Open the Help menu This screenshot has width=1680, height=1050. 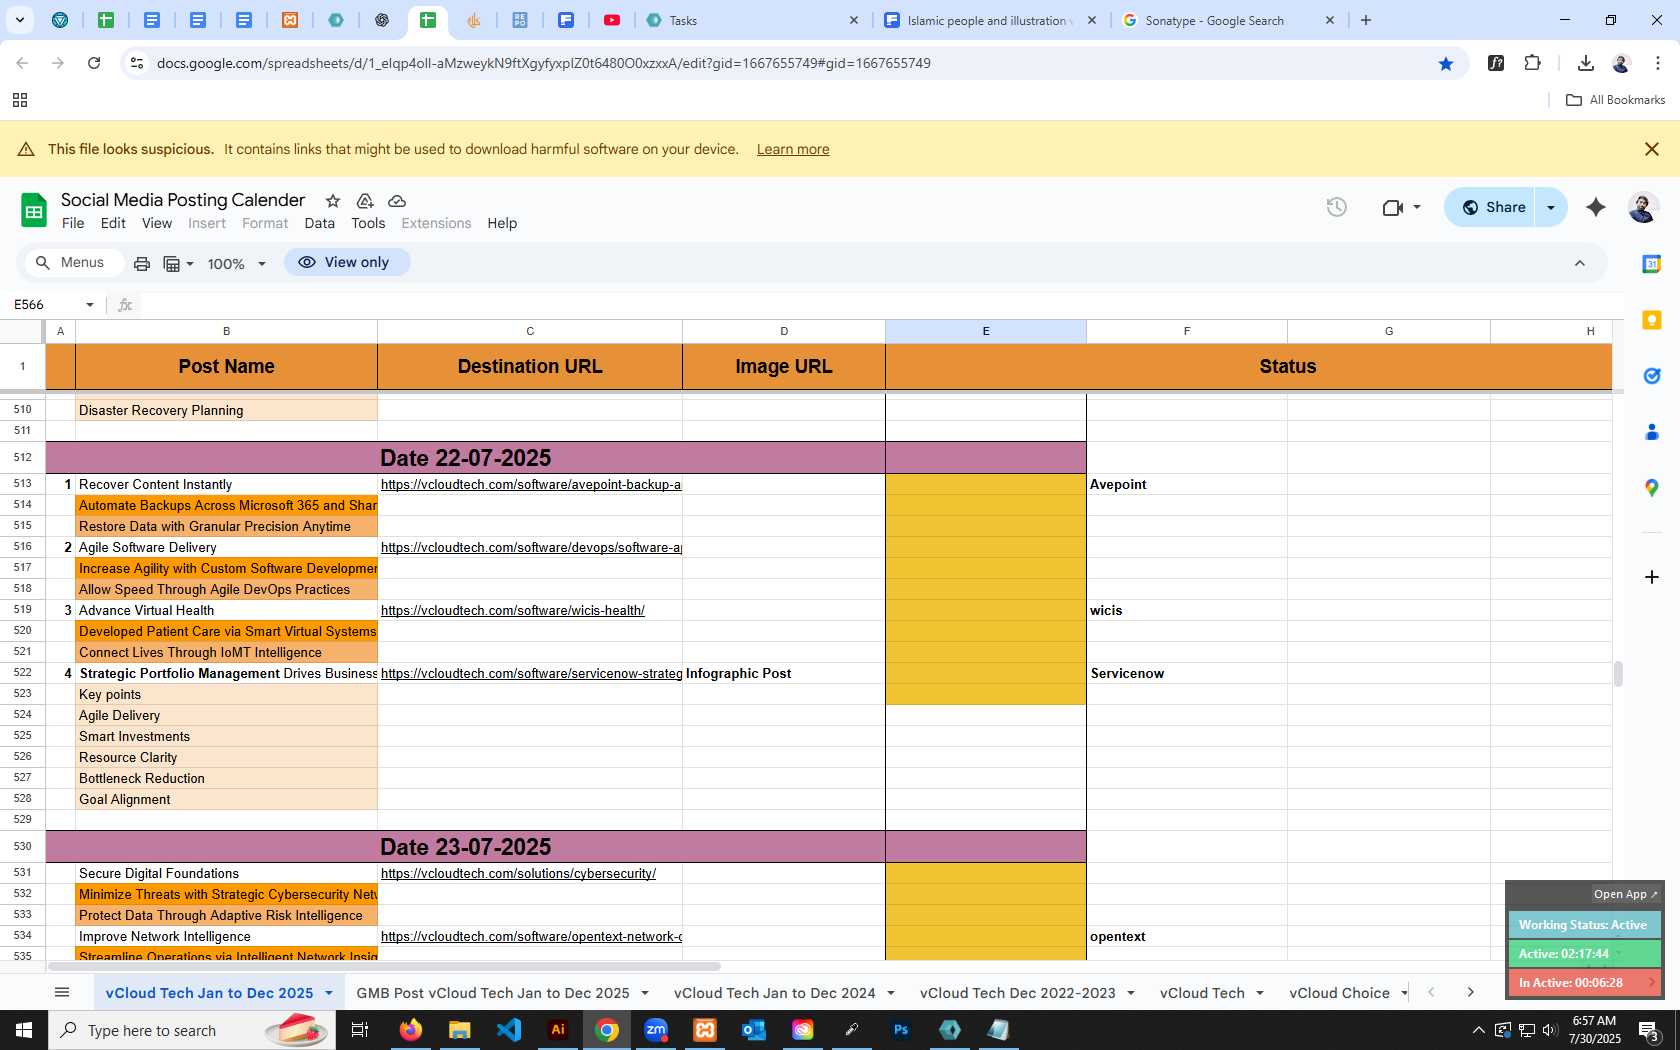502,223
